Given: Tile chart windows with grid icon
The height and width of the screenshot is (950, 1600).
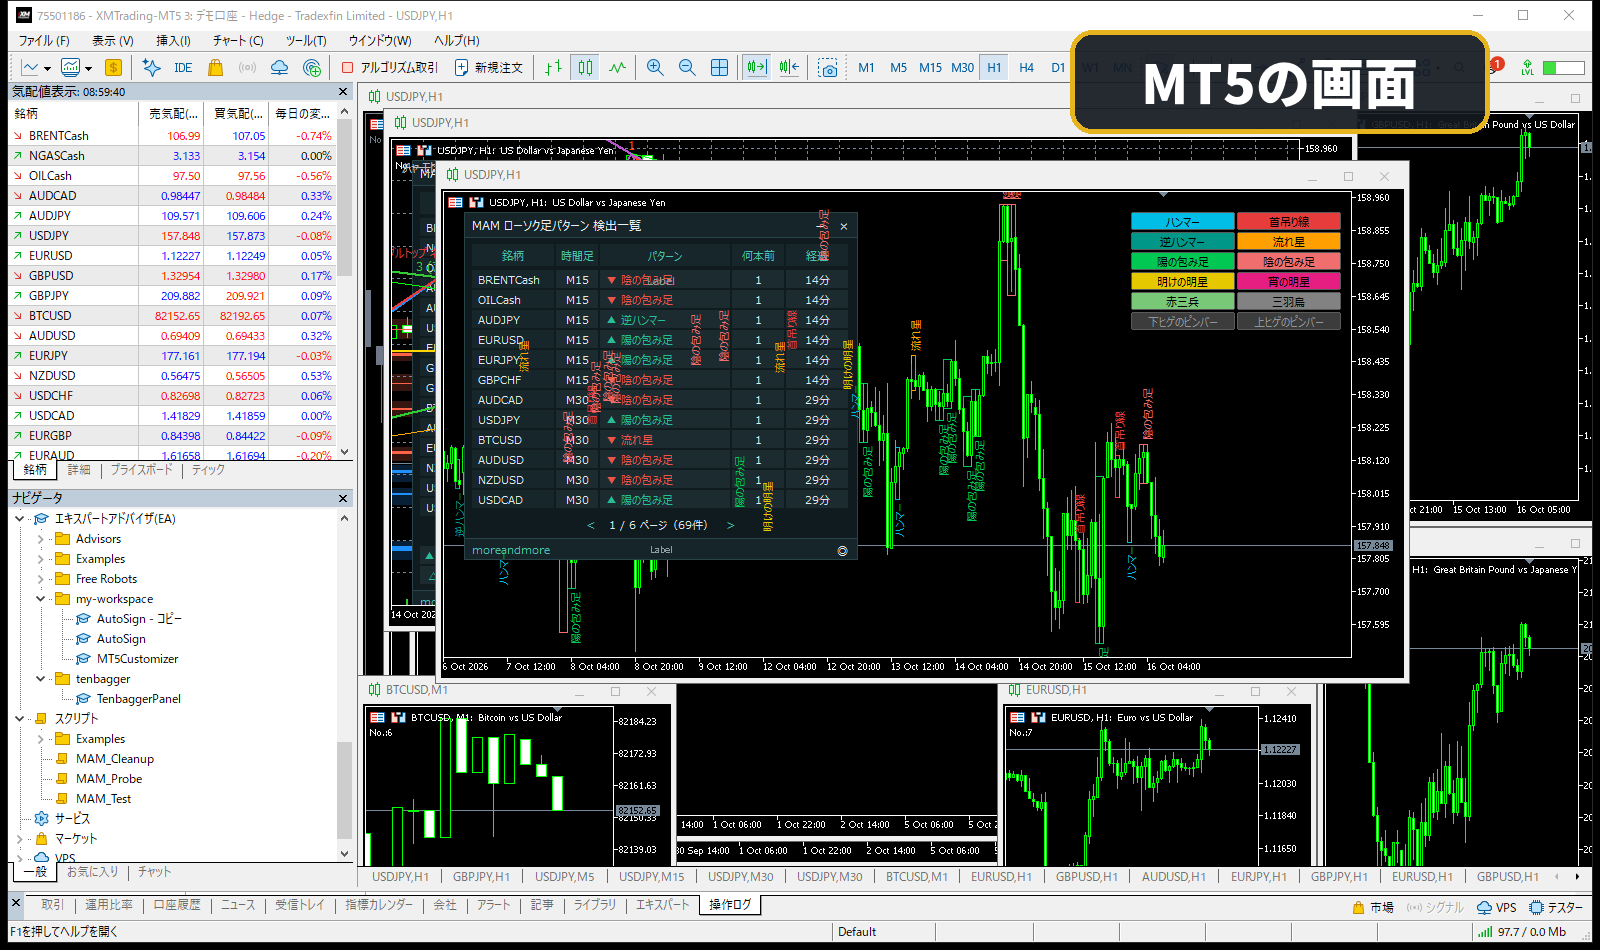Looking at the screenshot, I should click(x=719, y=68).
